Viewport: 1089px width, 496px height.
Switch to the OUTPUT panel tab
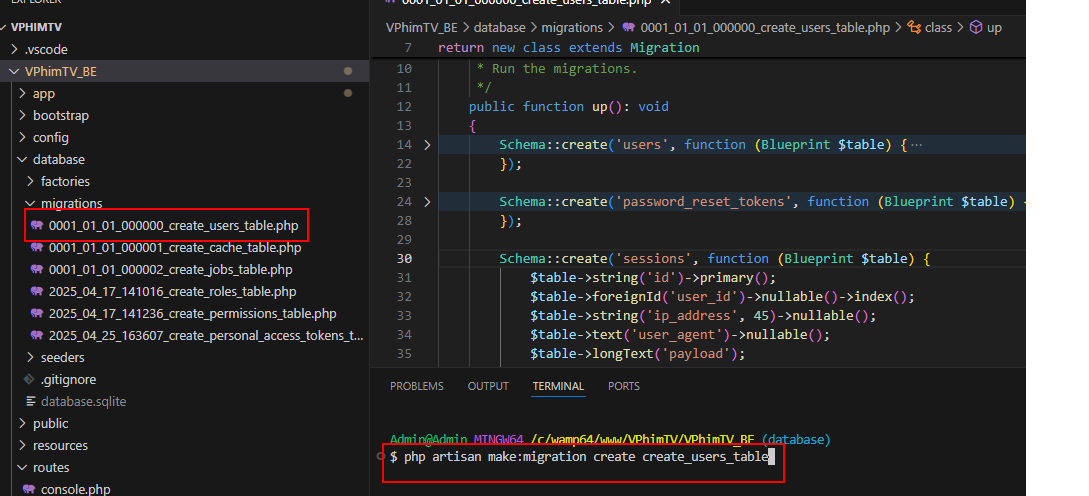[488, 386]
